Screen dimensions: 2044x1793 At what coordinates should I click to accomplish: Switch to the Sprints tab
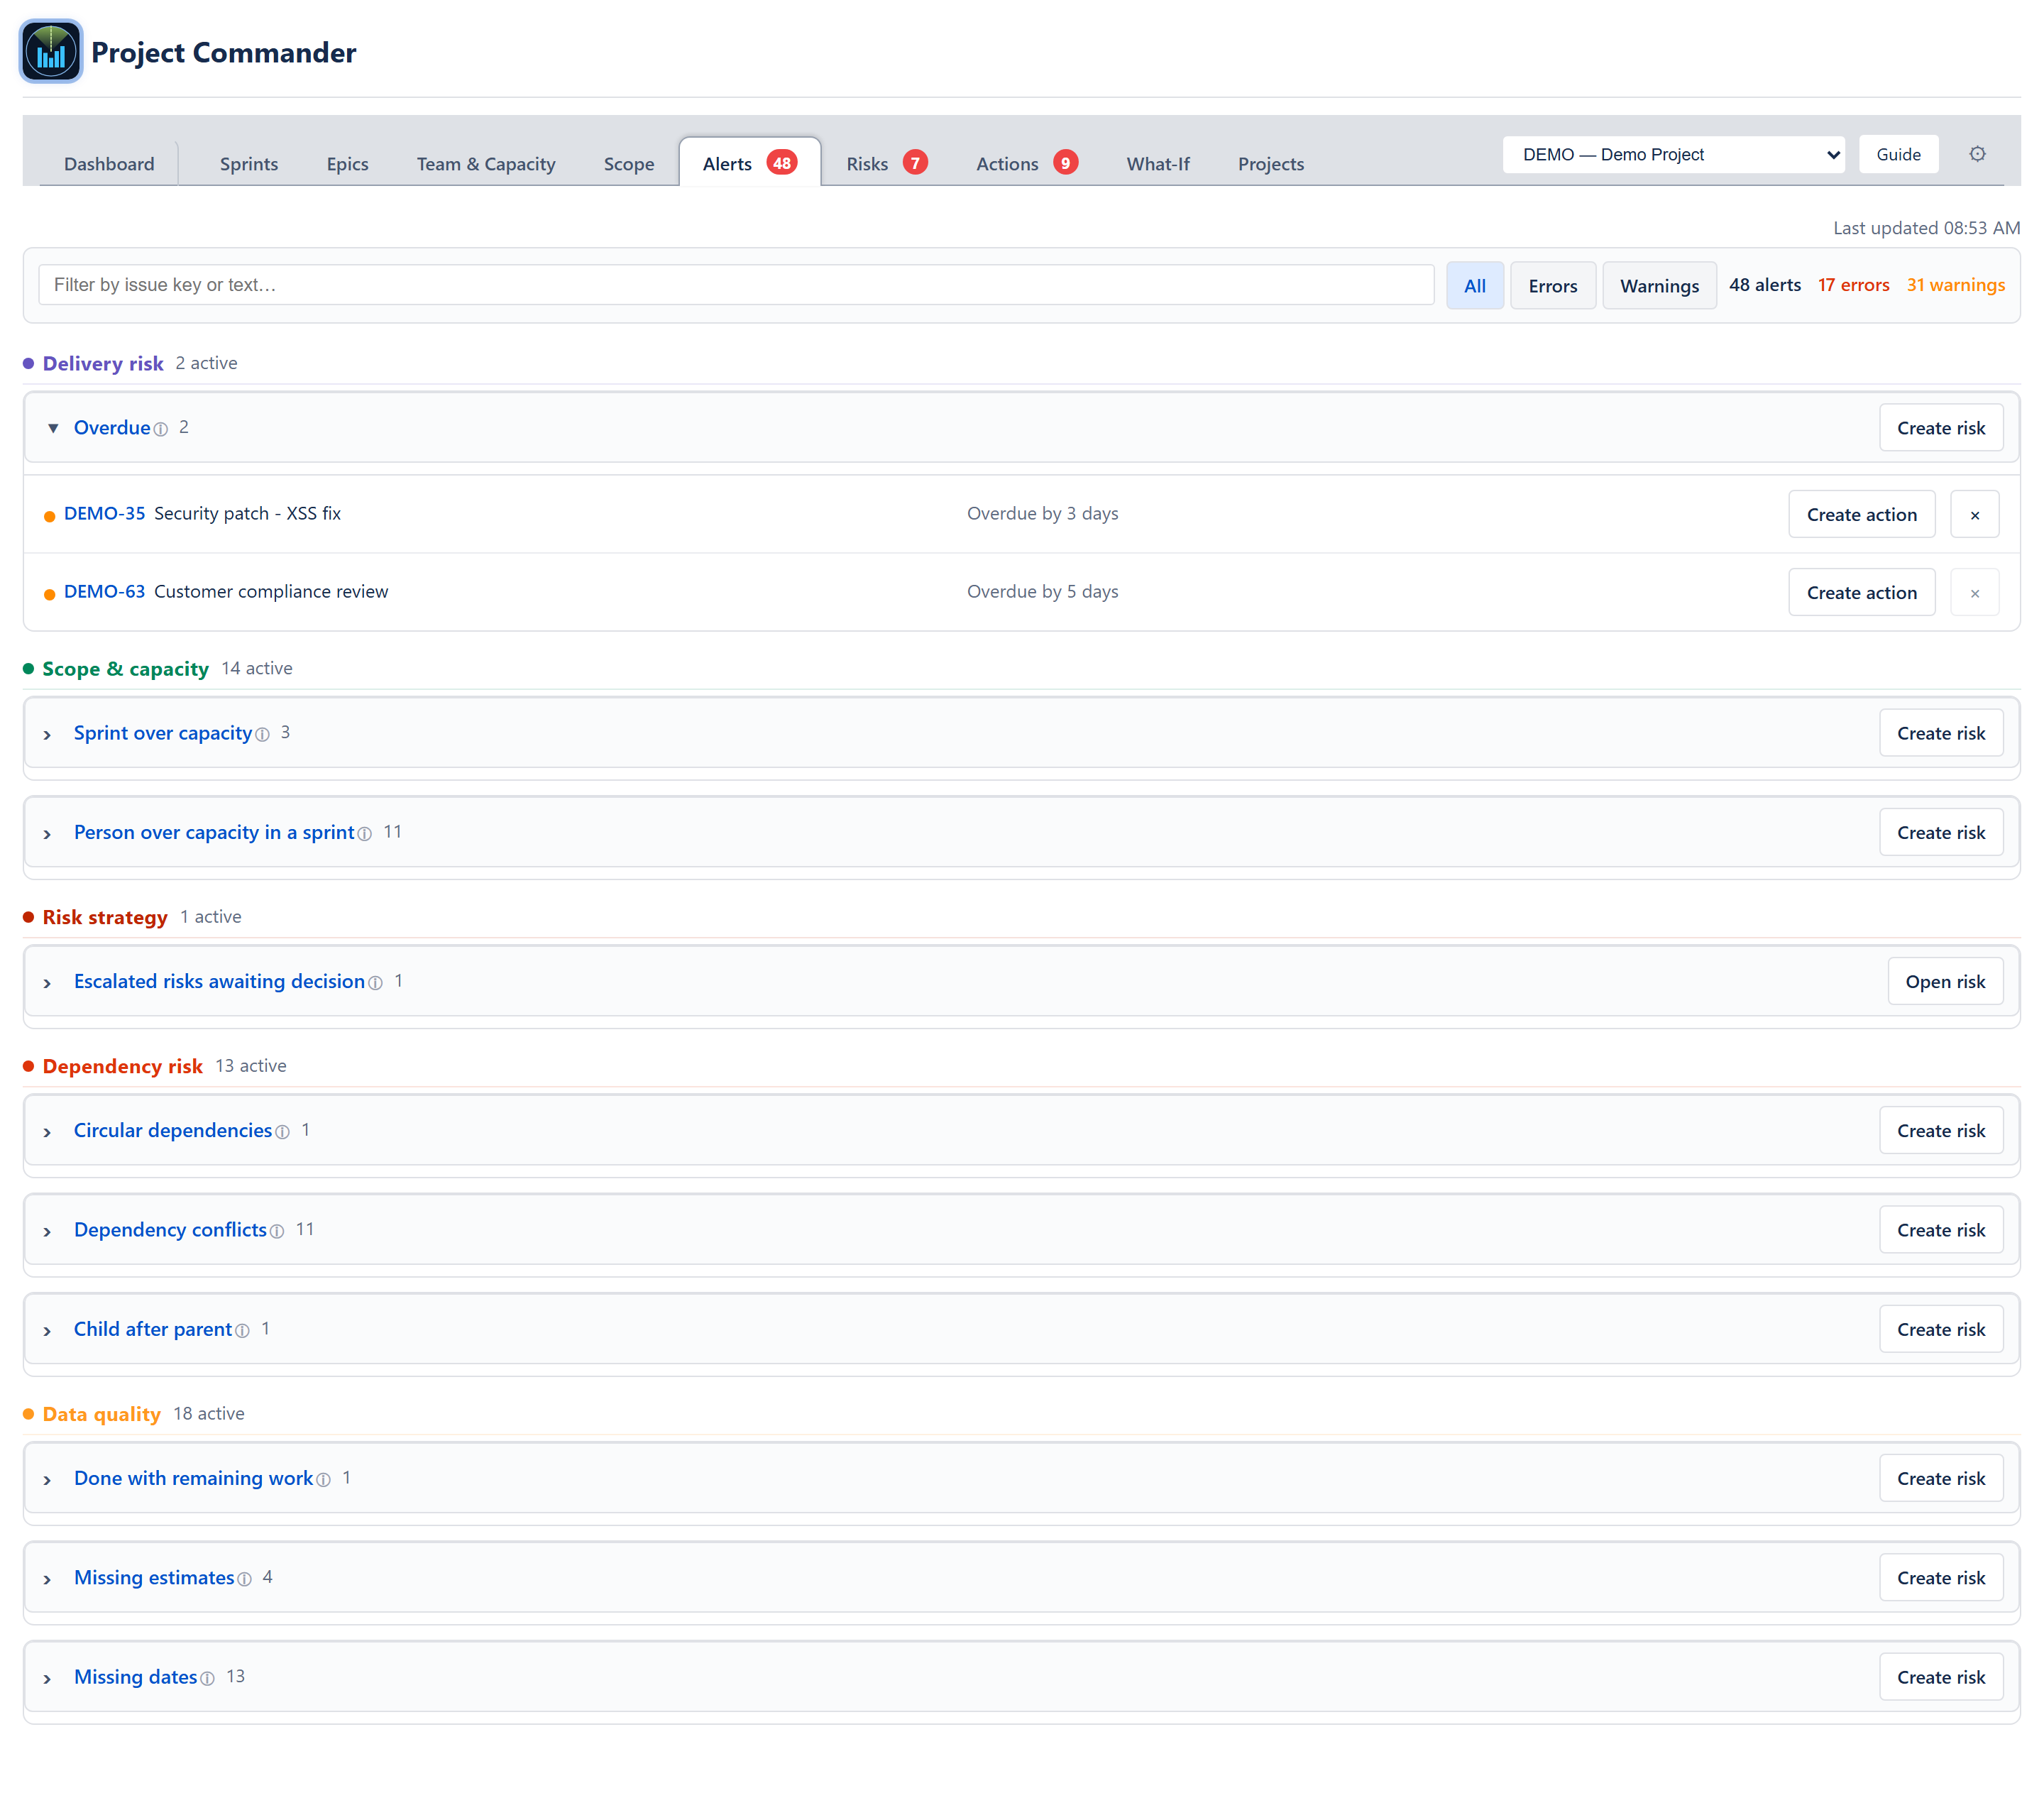tap(249, 163)
